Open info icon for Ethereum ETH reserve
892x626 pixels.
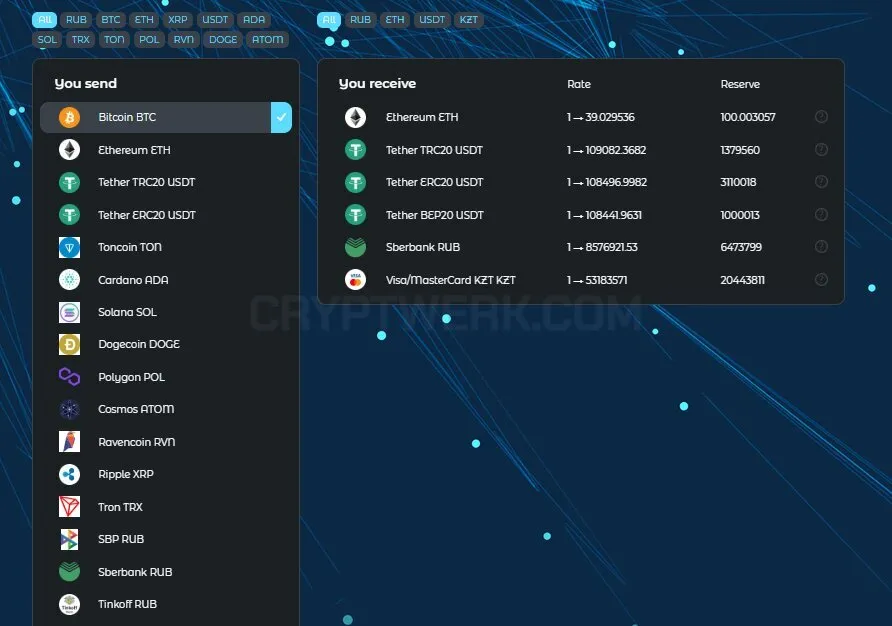click(x=821, y=117)
